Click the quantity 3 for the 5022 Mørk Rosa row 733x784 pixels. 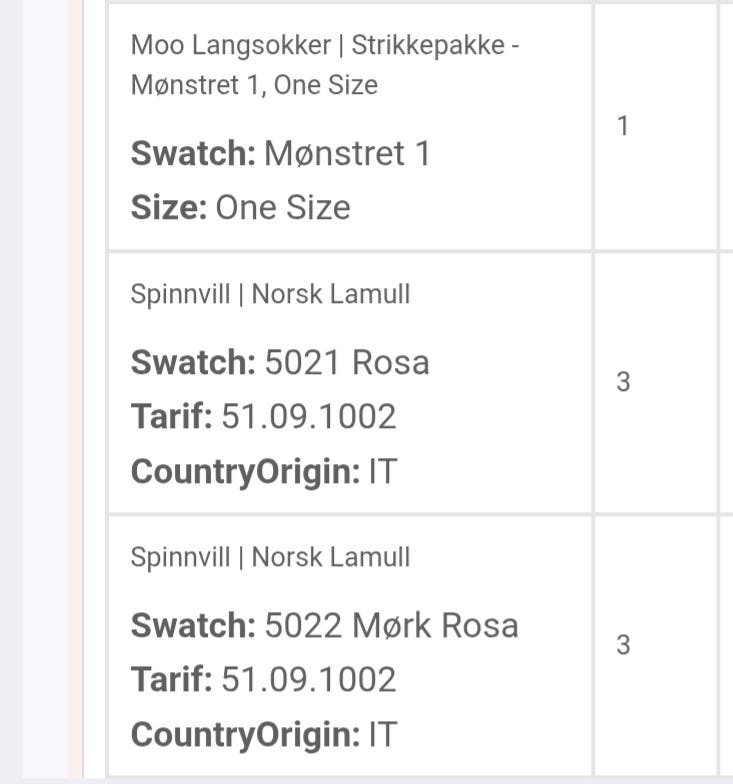coord(623,645)
